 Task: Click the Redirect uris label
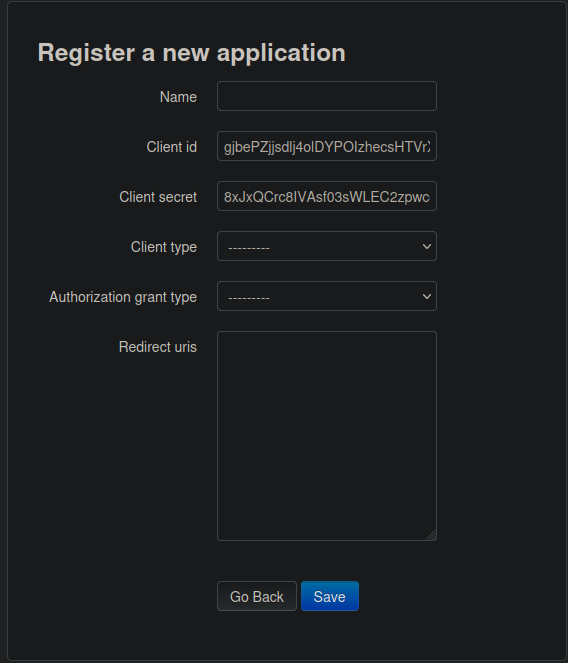[158, 347]
